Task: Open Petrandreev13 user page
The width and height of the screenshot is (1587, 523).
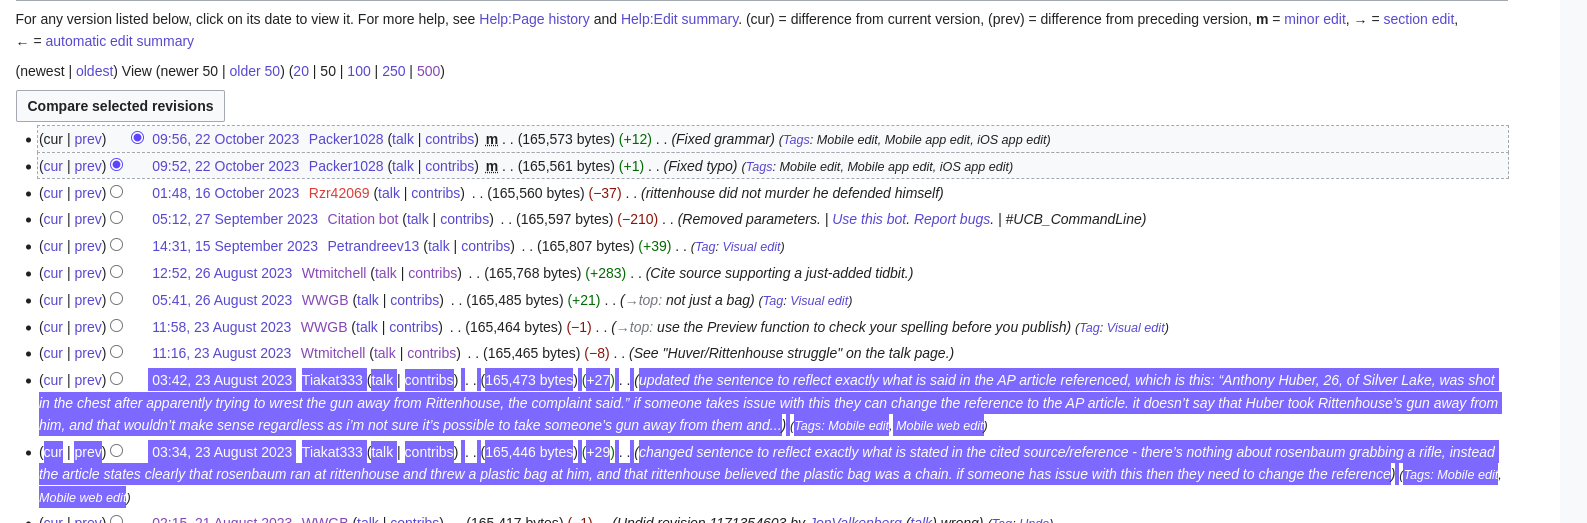Action: pos(373,246)
